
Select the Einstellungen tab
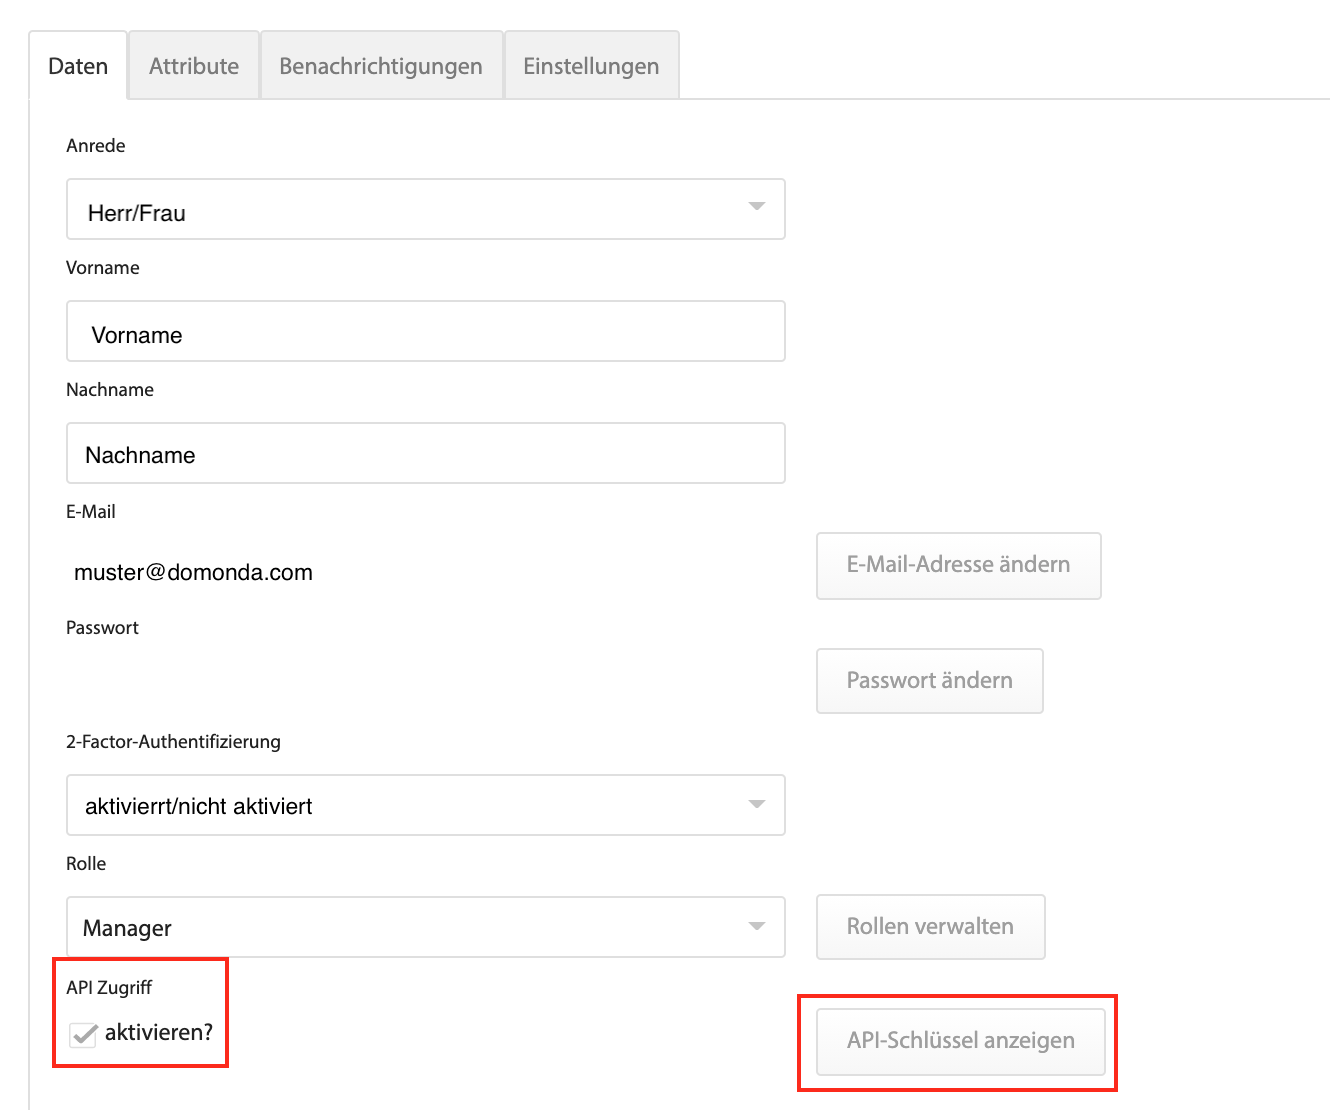591,65
